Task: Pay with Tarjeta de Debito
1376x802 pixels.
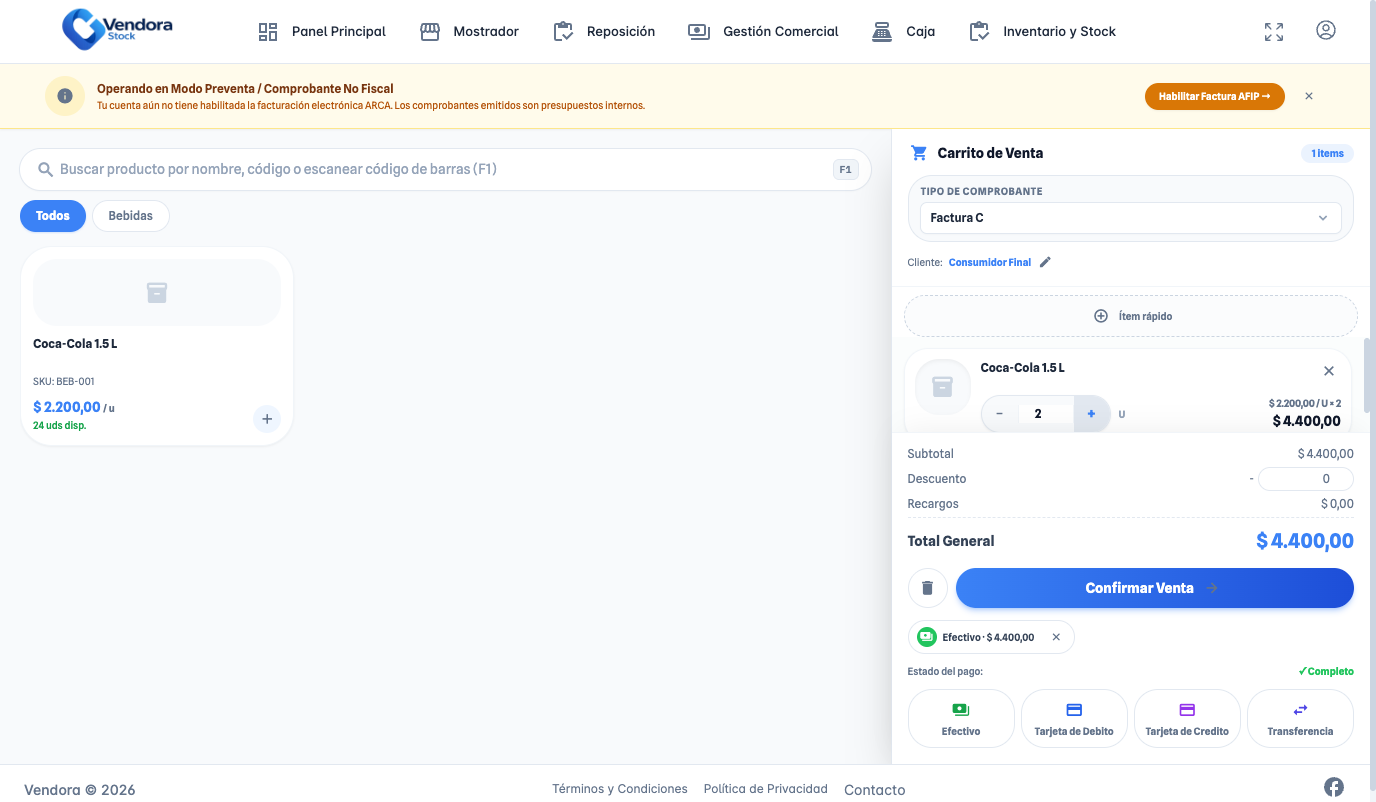Action: coord(1074,719)
